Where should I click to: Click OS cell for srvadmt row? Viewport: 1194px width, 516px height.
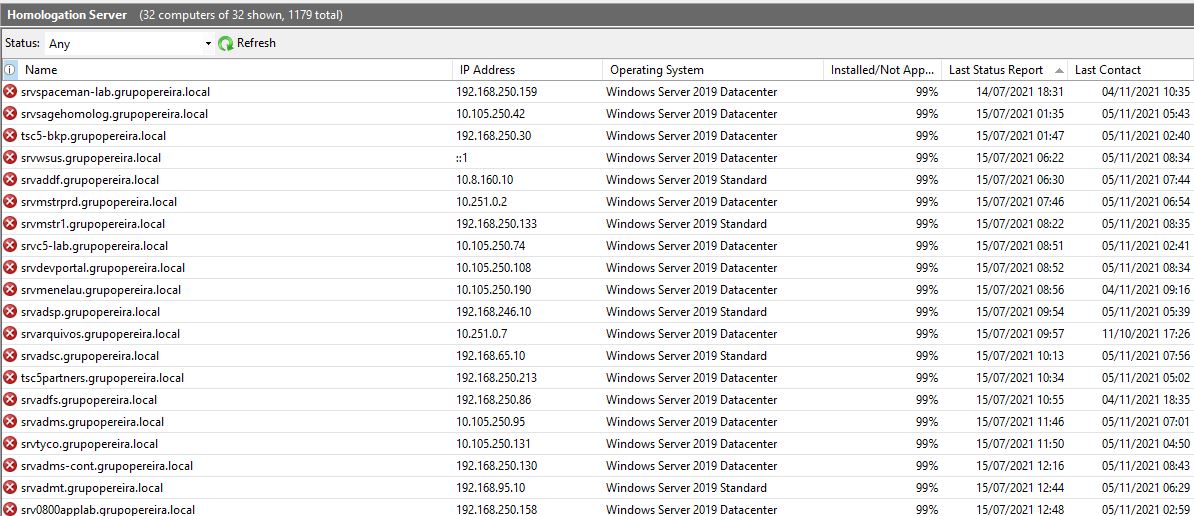click(x=686, y=488)
